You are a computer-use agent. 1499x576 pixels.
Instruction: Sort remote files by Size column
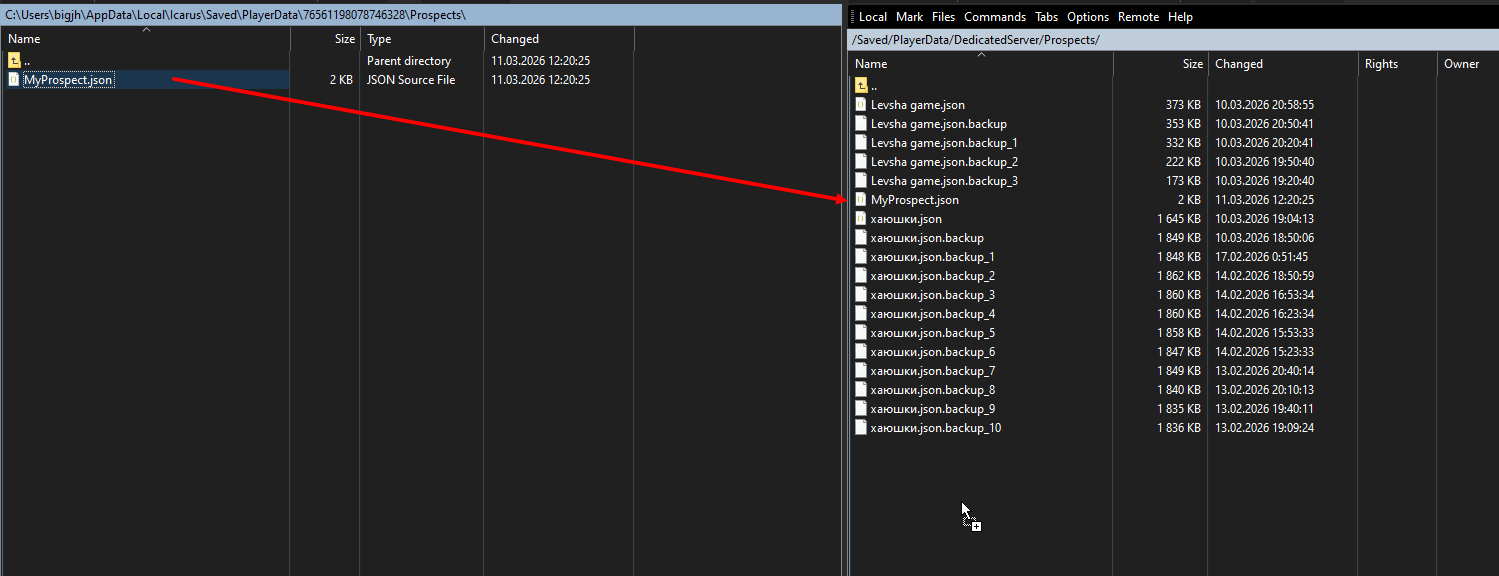pyautogui.click(x=1192, y=64)
